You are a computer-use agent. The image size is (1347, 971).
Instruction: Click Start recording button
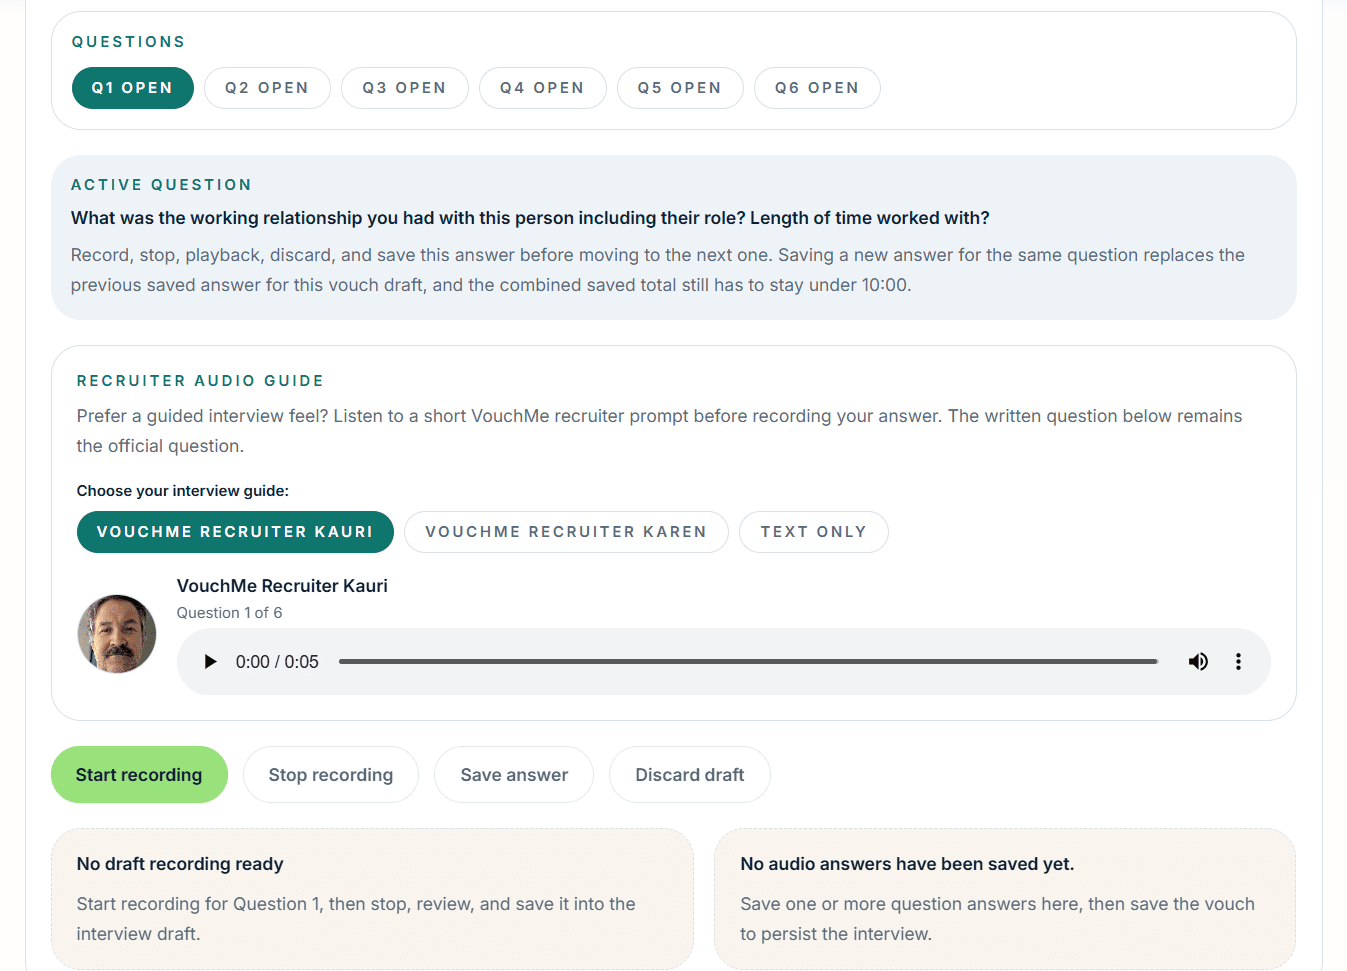139,775
